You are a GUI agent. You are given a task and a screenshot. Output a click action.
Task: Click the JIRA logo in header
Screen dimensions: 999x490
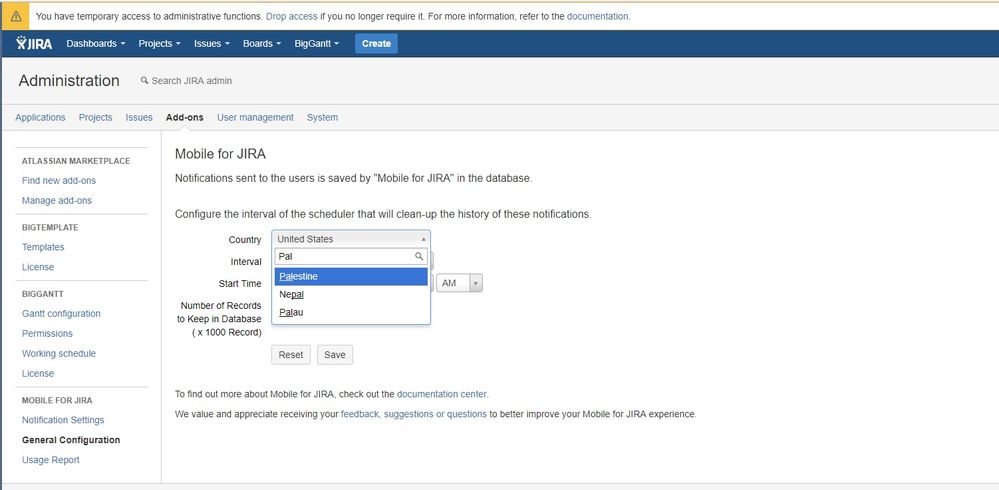(34, 43)
